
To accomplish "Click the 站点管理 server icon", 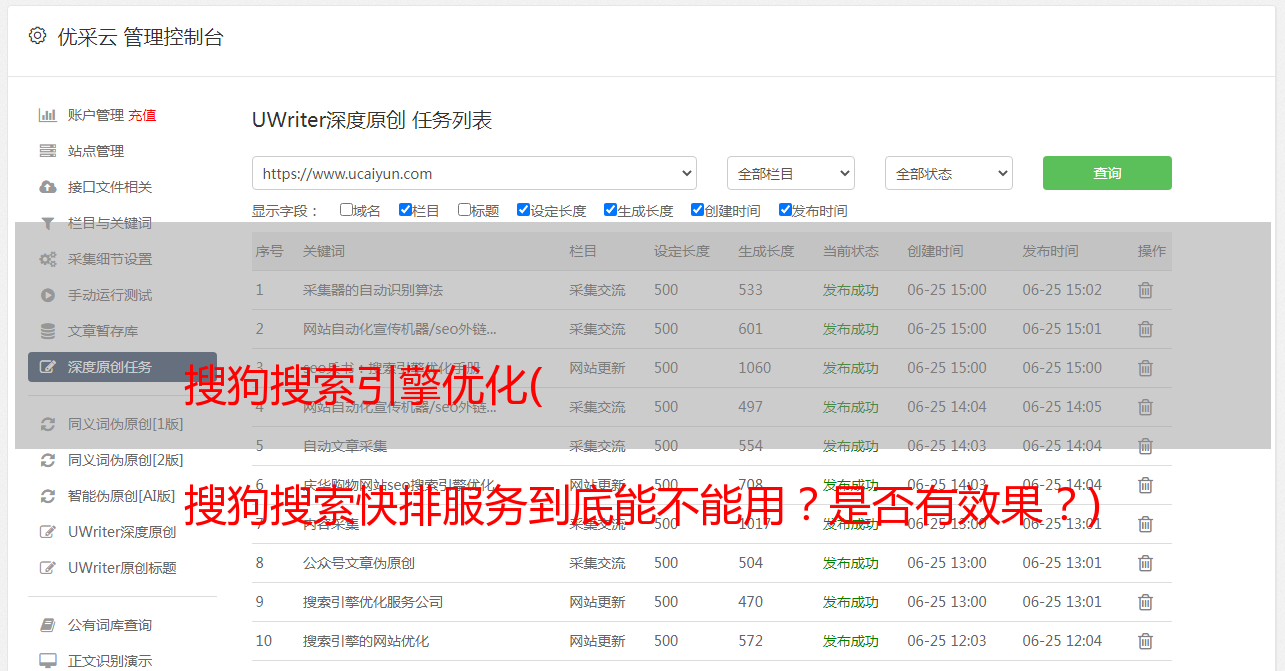I will point(47,151).
